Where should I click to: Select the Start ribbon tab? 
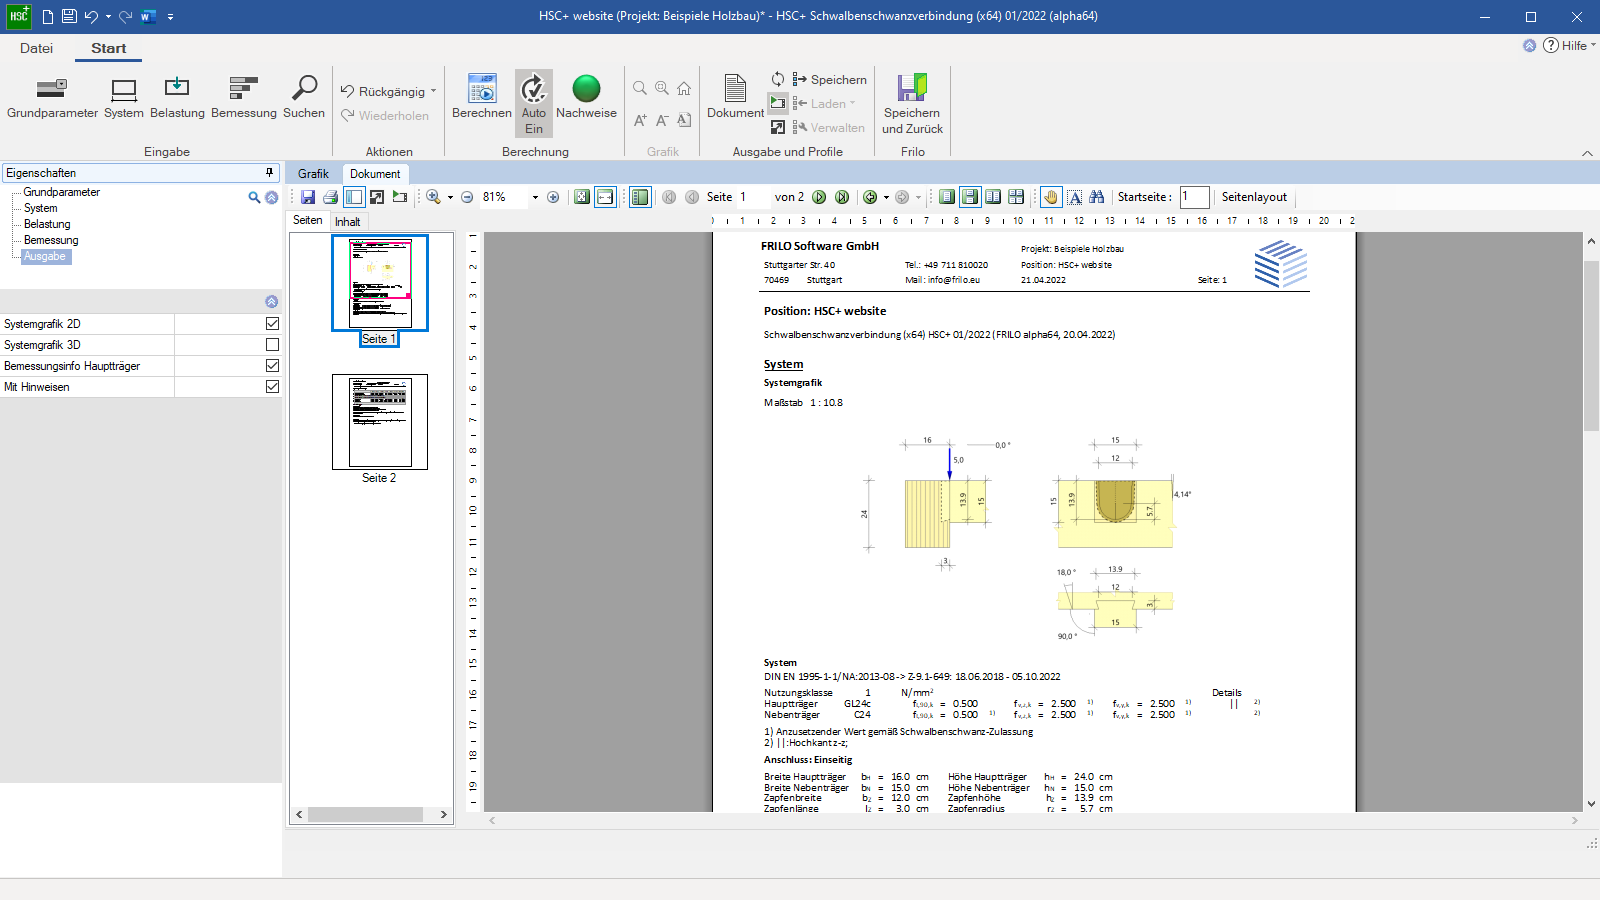[x=108, y=48]
